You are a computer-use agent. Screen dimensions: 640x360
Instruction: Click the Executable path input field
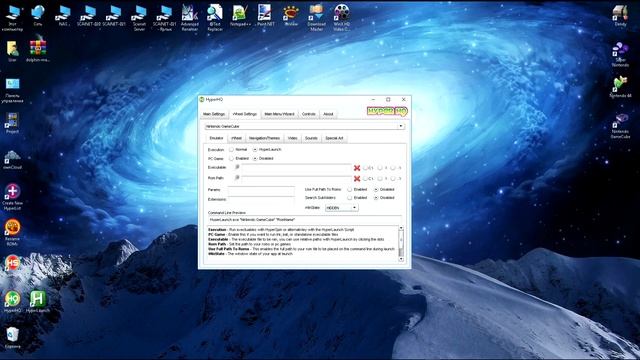tap(296, 167)
